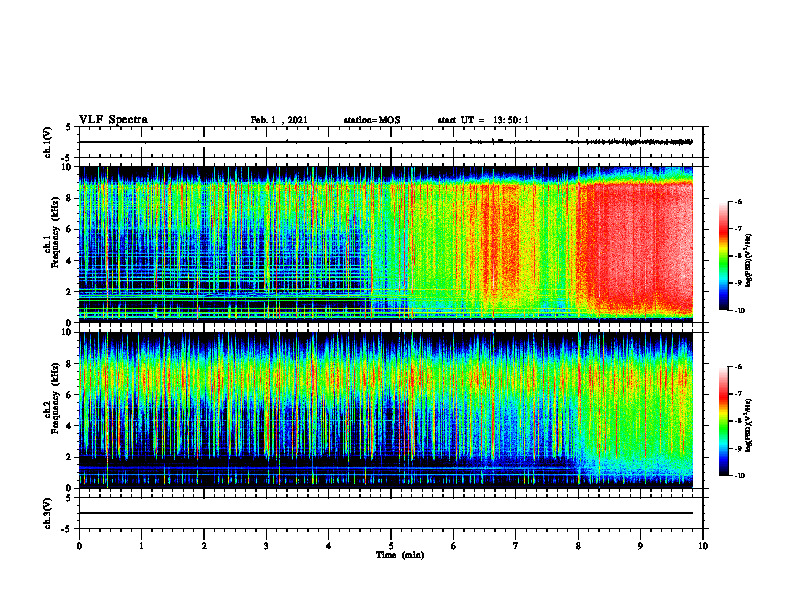Select the ch.2 "Frequency (kHz)" axis label

pos(55,398)
